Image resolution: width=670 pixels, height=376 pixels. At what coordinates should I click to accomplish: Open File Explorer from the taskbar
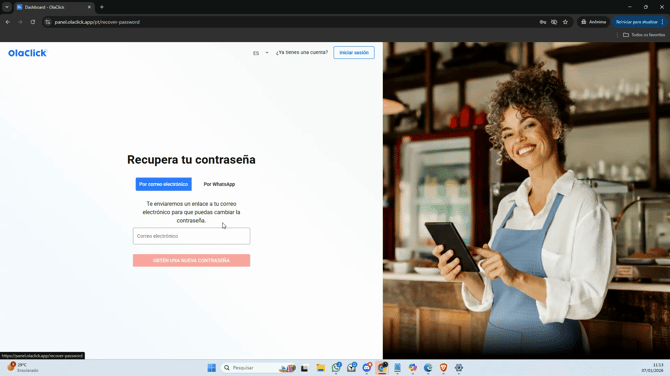(320, 367)
